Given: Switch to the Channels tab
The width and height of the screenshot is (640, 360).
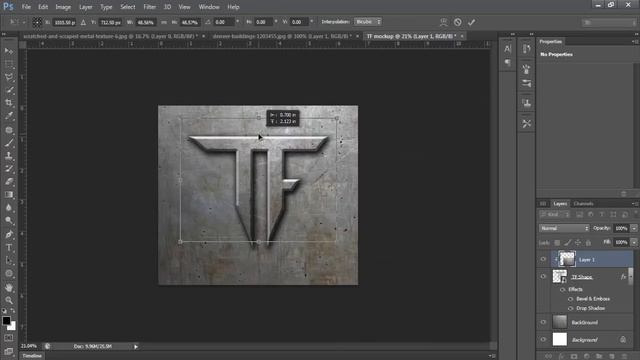Looking at the screenshot, I should [583, 203].
